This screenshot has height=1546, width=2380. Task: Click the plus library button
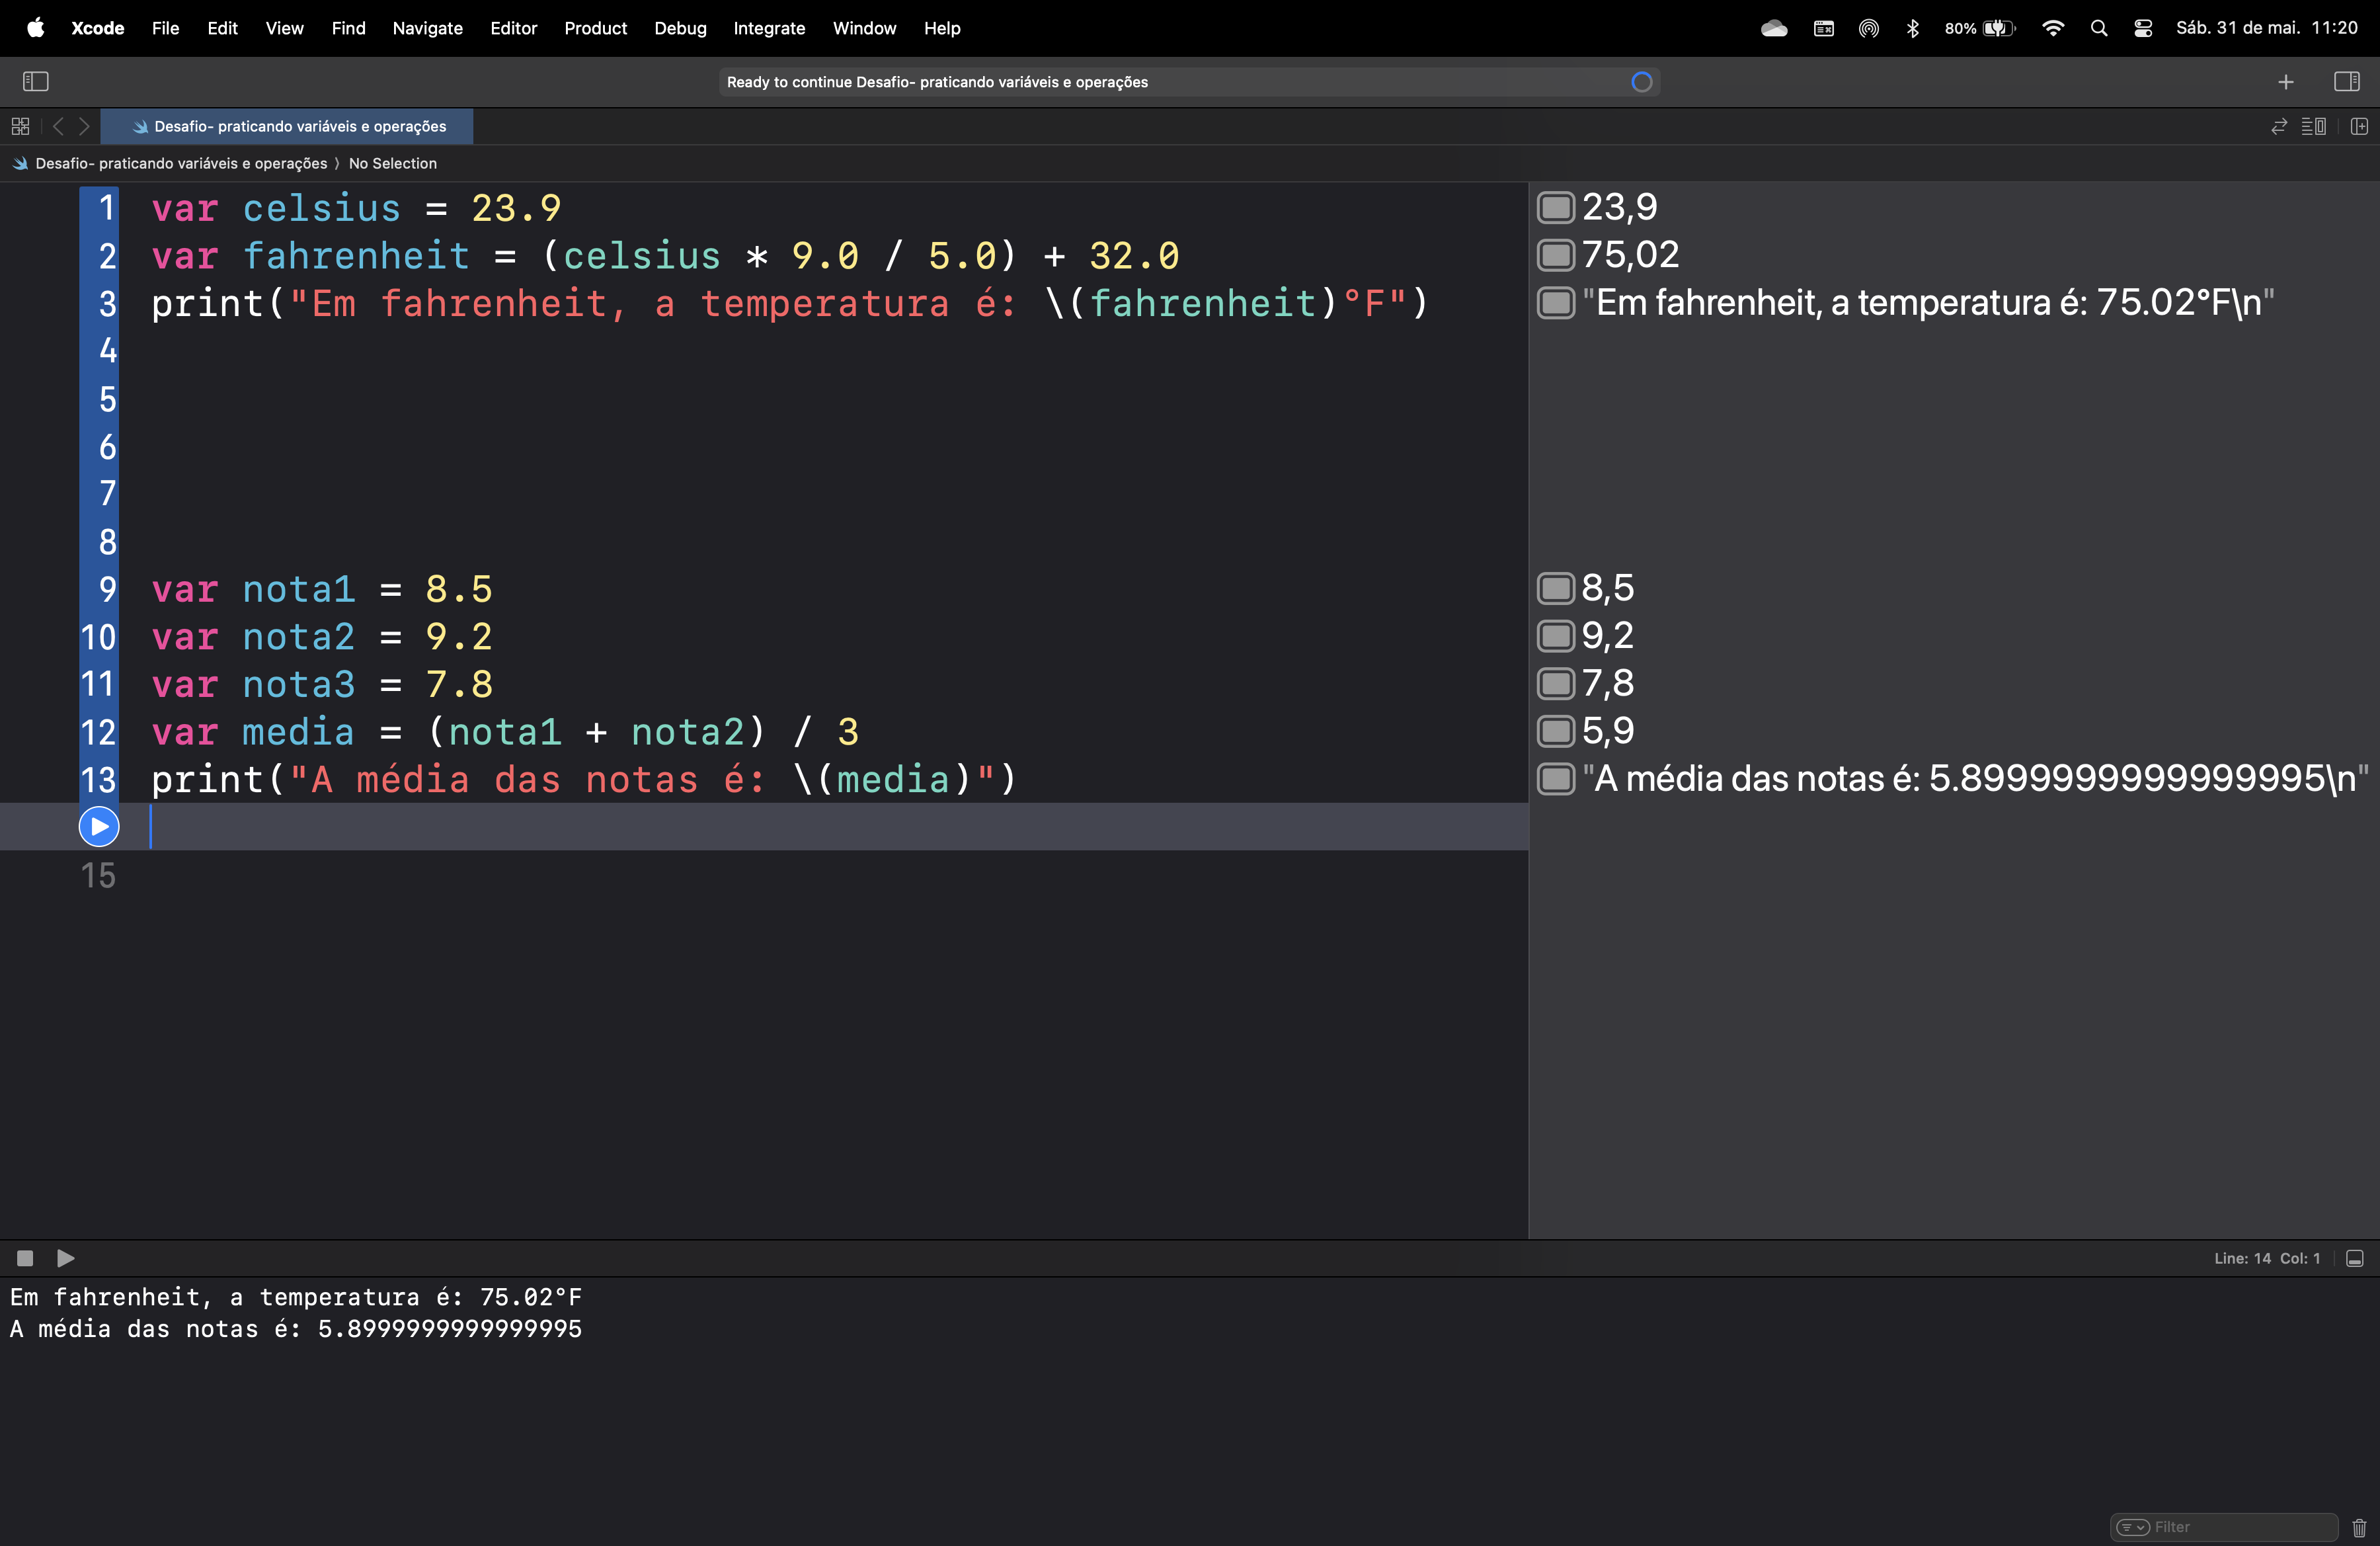tap(2285, 81)
